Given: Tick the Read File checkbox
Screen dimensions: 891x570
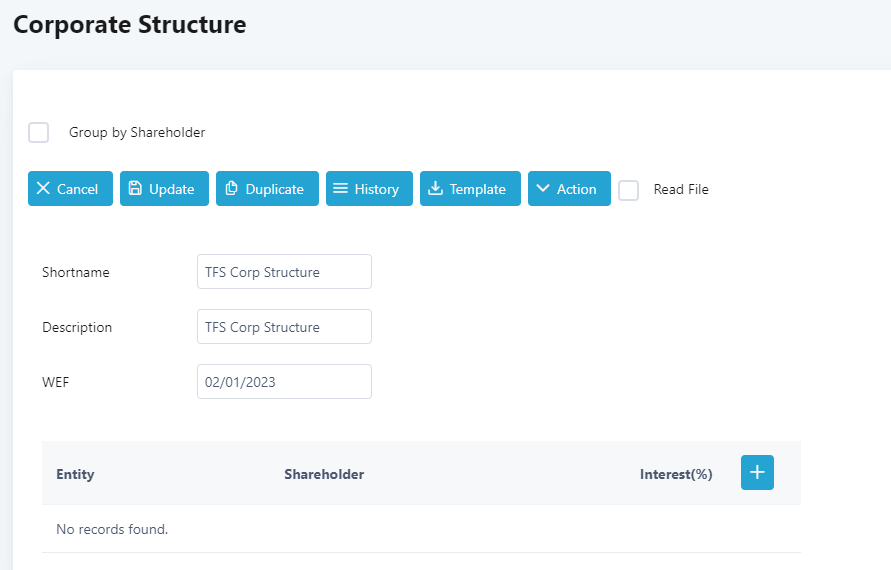Looking at the screenshot, I should click(x=628, y=190).
